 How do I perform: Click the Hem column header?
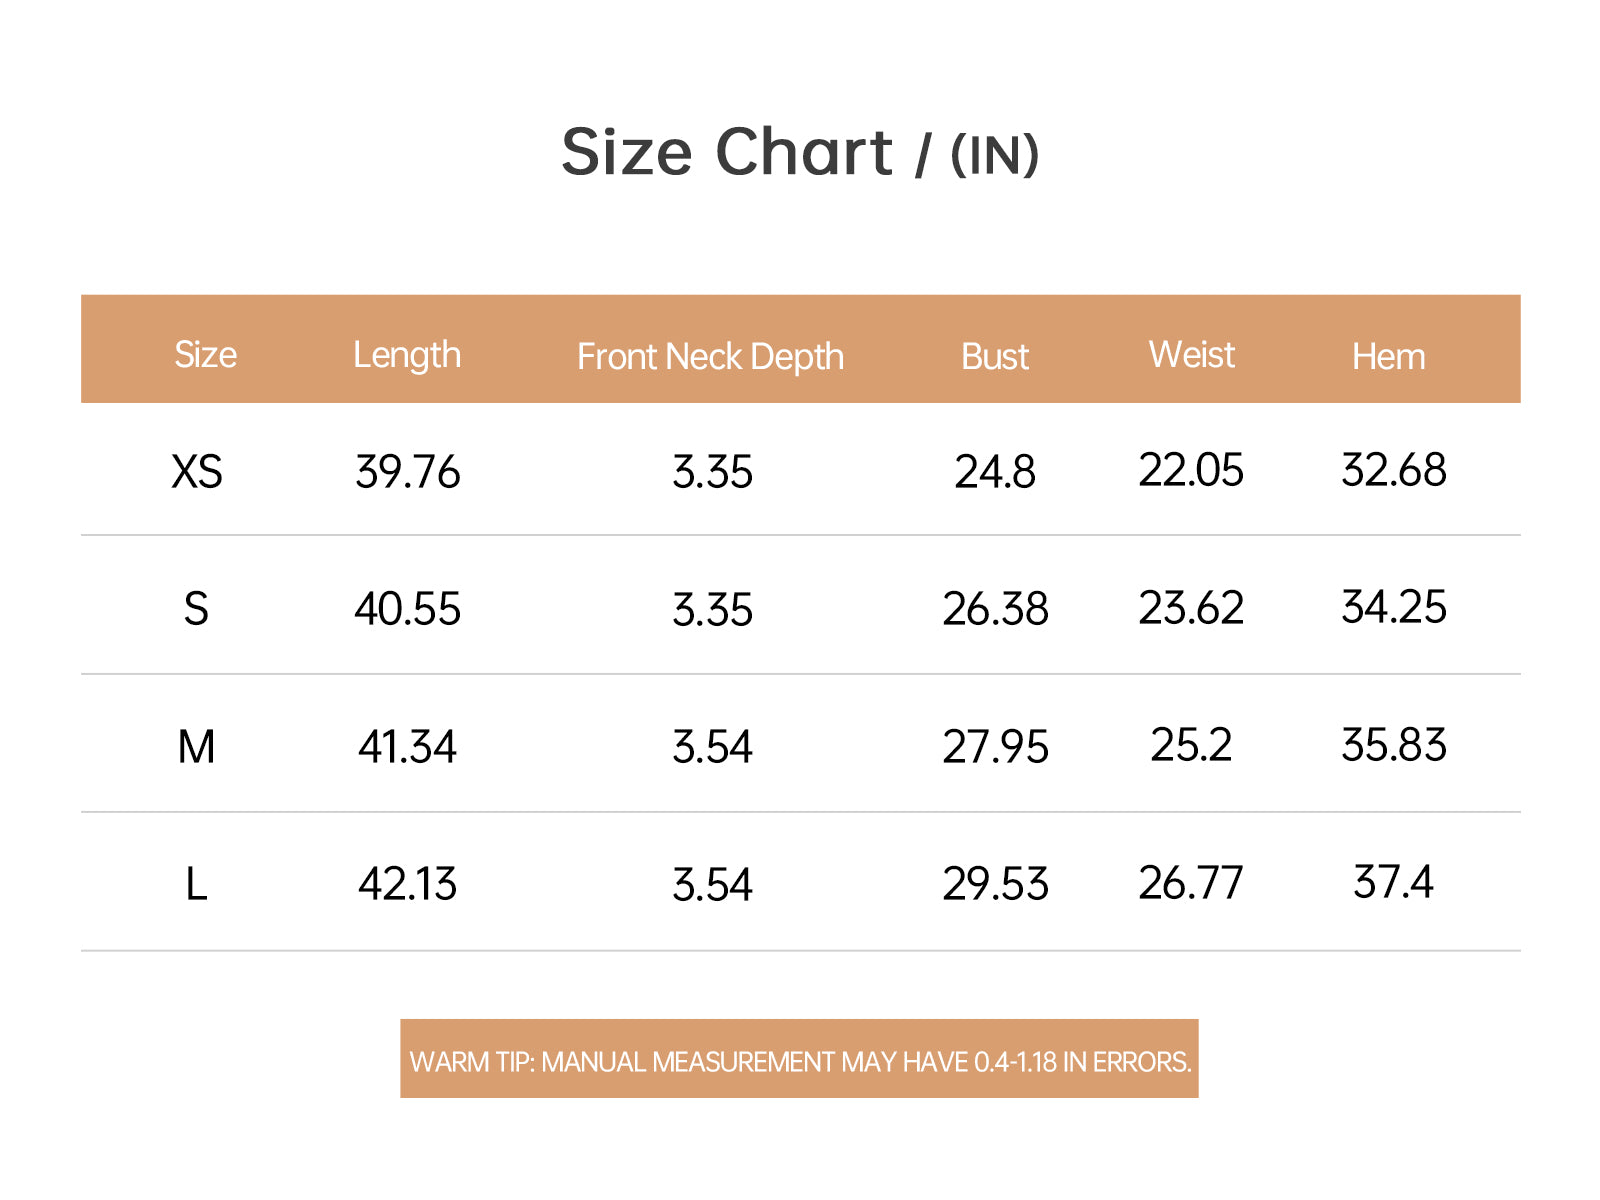pos(1389,356)
